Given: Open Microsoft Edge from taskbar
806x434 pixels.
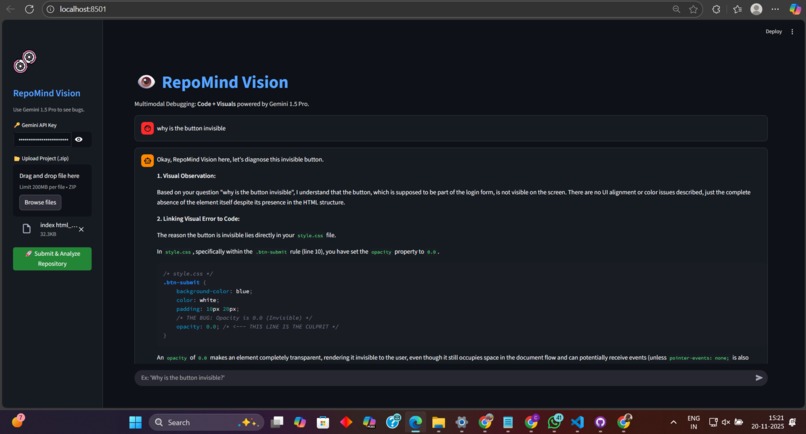Looking at the screenshot, I should (x=415, y=423).
